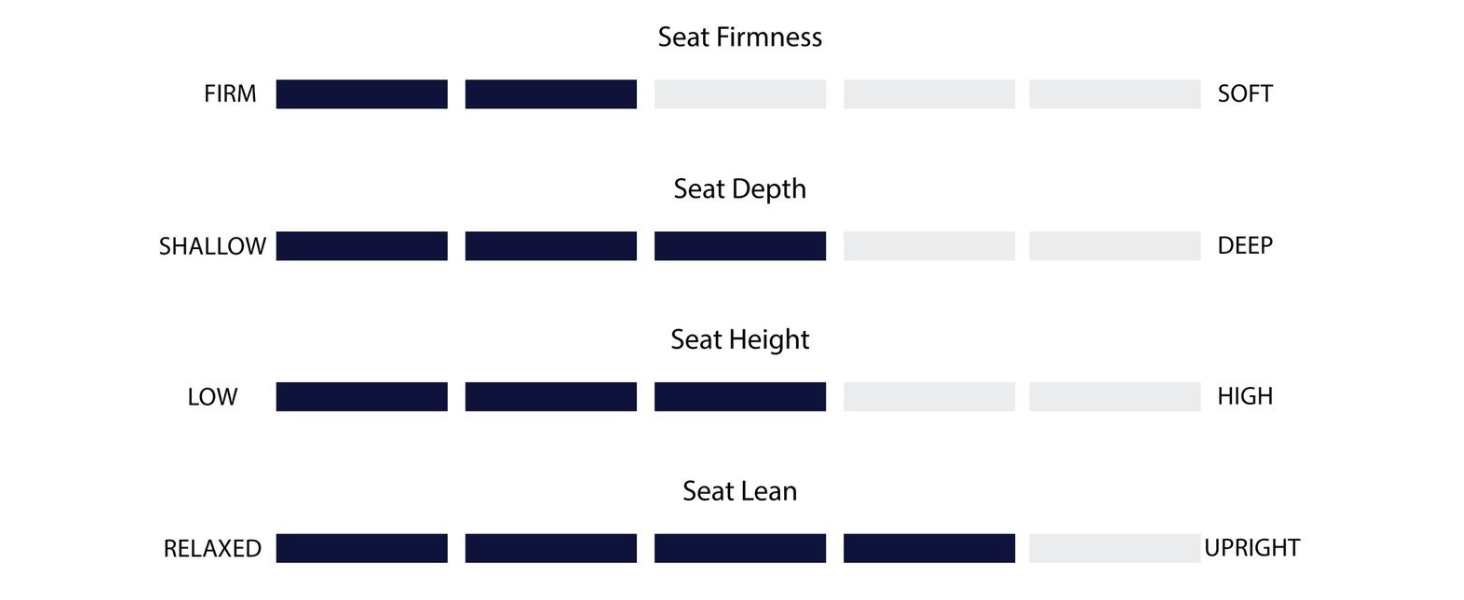Screen dimensions: 1464x600
Task: Click the HIGH label
Action: click(x=1244, y=397)
